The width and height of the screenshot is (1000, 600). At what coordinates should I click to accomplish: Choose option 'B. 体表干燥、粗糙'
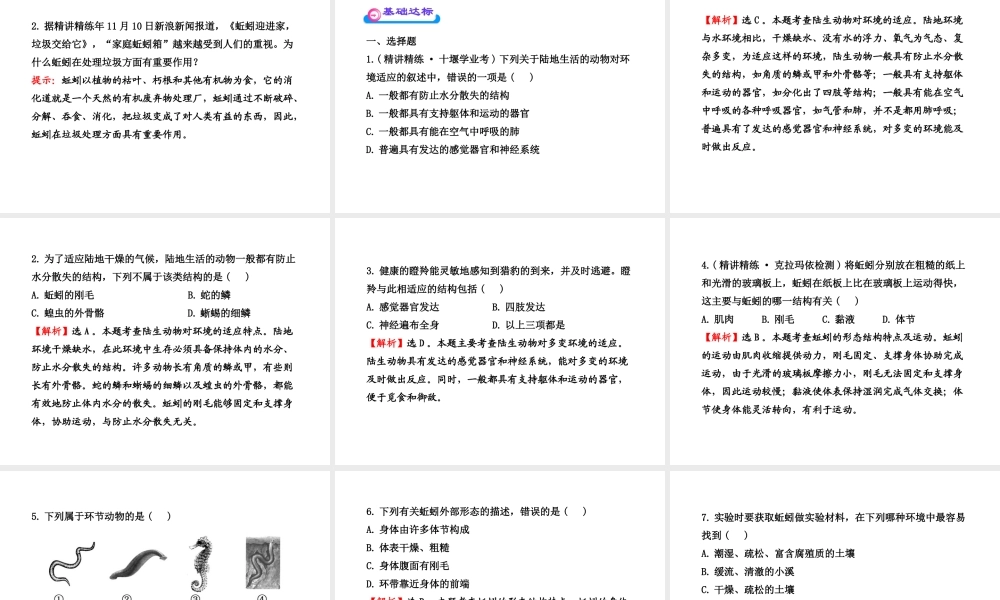(408, 548)
